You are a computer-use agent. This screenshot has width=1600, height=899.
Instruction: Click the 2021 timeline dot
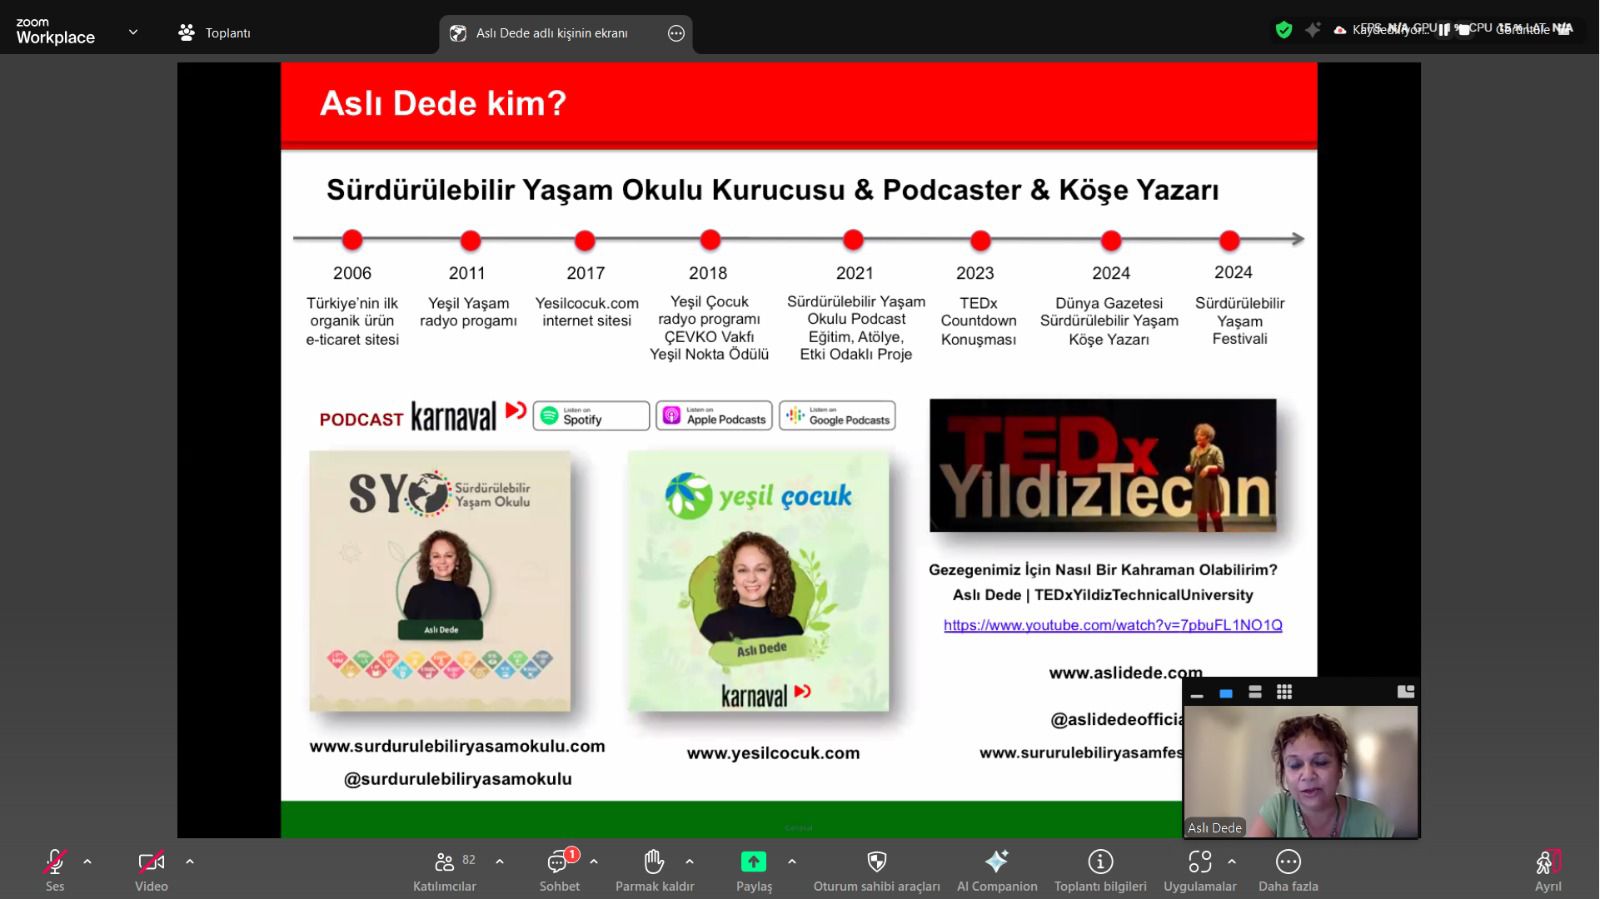pos(853,240)
